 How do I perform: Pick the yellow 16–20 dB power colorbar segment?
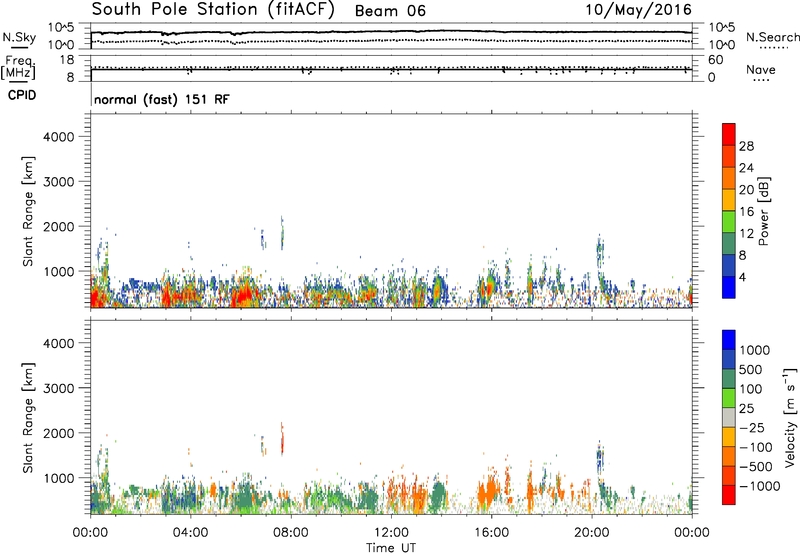pyautogui.click(x=729, y=199)
